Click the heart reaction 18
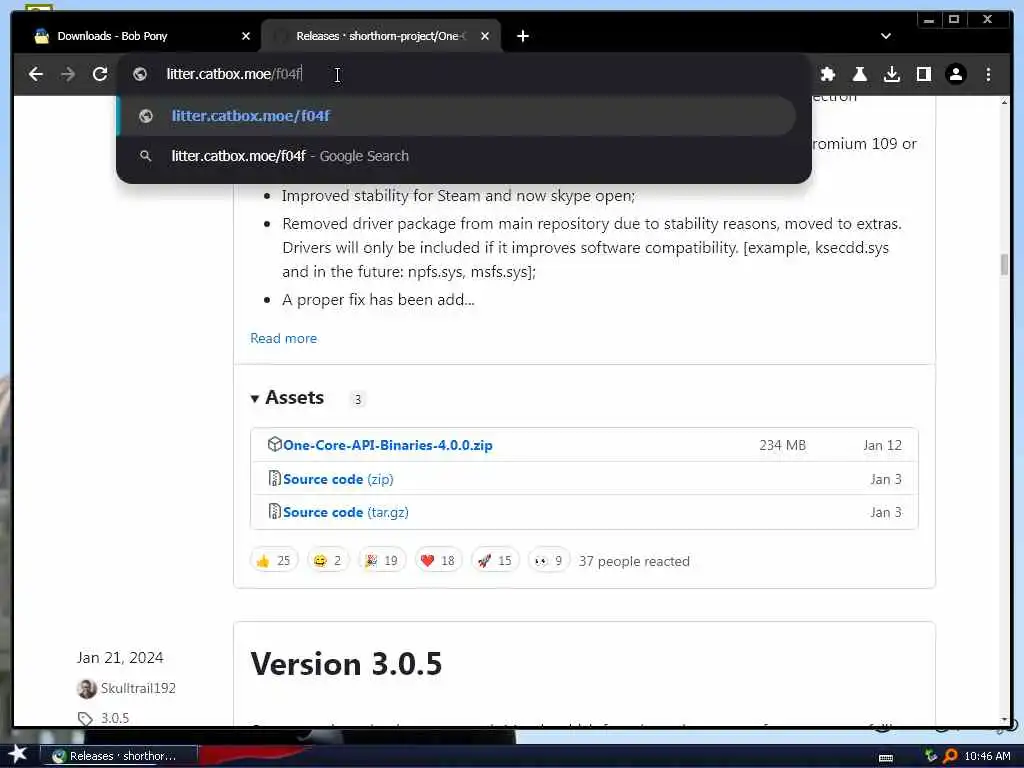This screenshot has height=768, width=1024. pyautogui.click(x=438, y=560)
